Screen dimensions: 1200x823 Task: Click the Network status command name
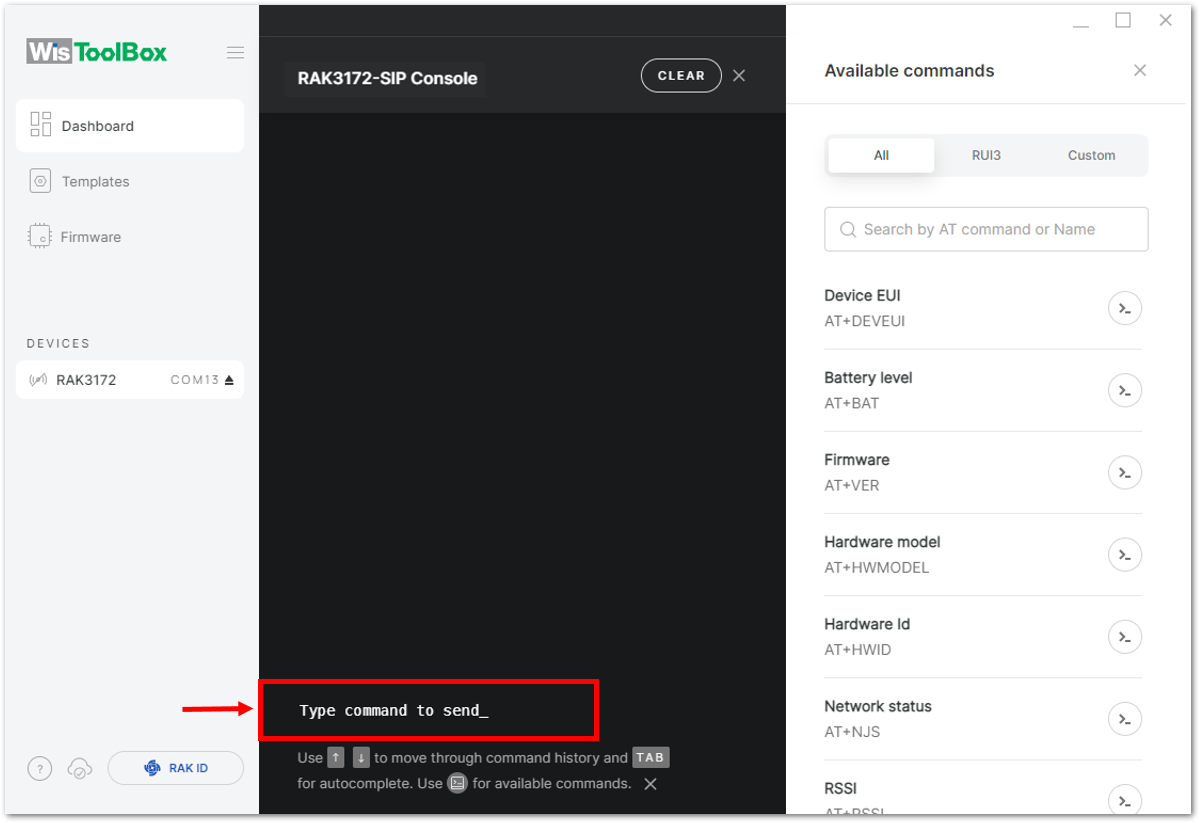pyautogui.click(x=878, y=706)
